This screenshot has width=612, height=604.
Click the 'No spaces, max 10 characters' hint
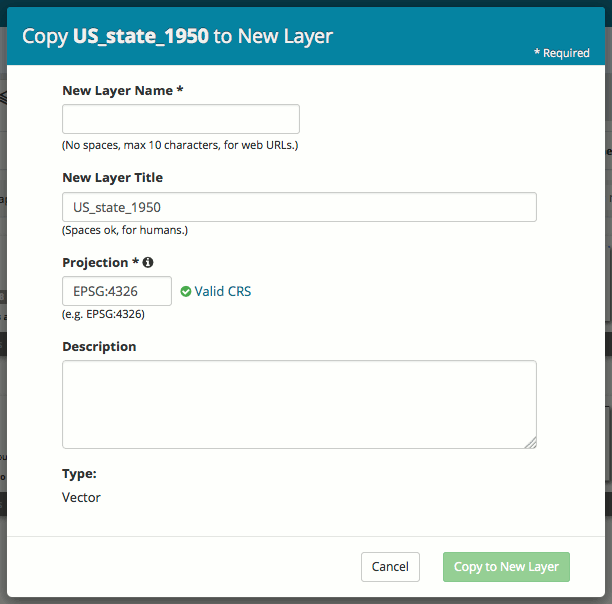(180, 146)
